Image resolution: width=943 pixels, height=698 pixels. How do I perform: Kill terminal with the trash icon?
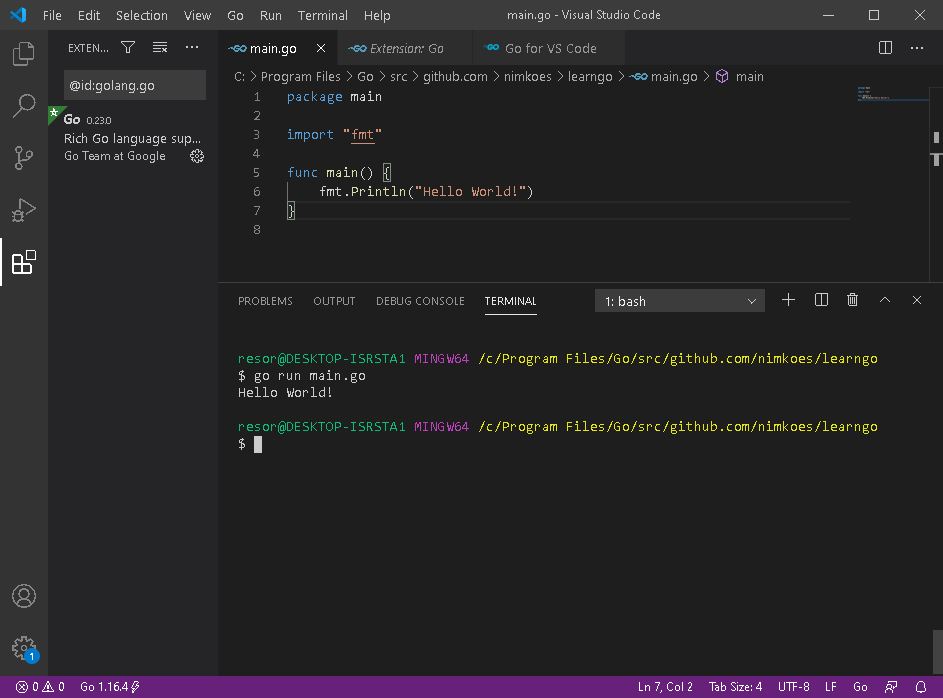[852, 300]
